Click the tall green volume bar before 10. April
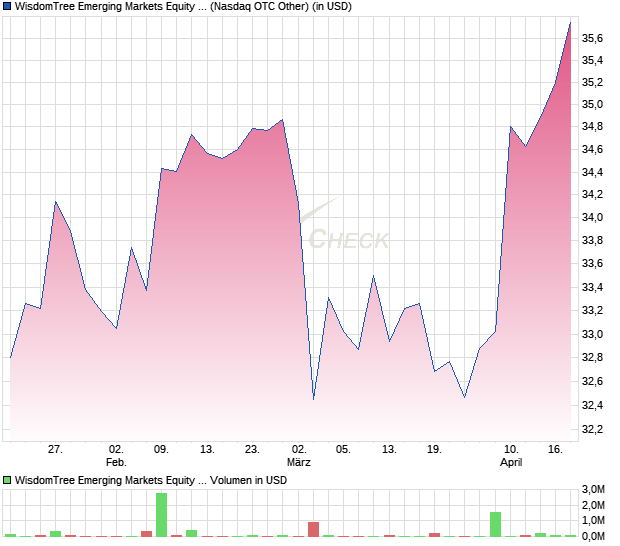620x546 pixels. click(x=495, y=524)
